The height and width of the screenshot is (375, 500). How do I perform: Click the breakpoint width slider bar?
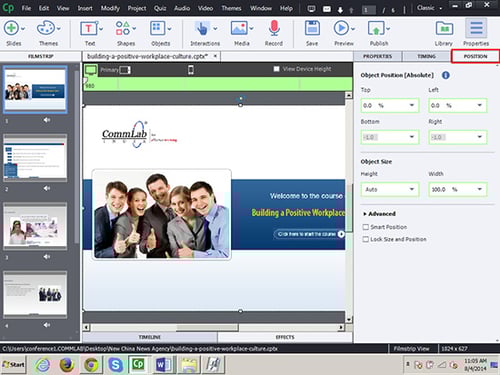coord(218,84)
